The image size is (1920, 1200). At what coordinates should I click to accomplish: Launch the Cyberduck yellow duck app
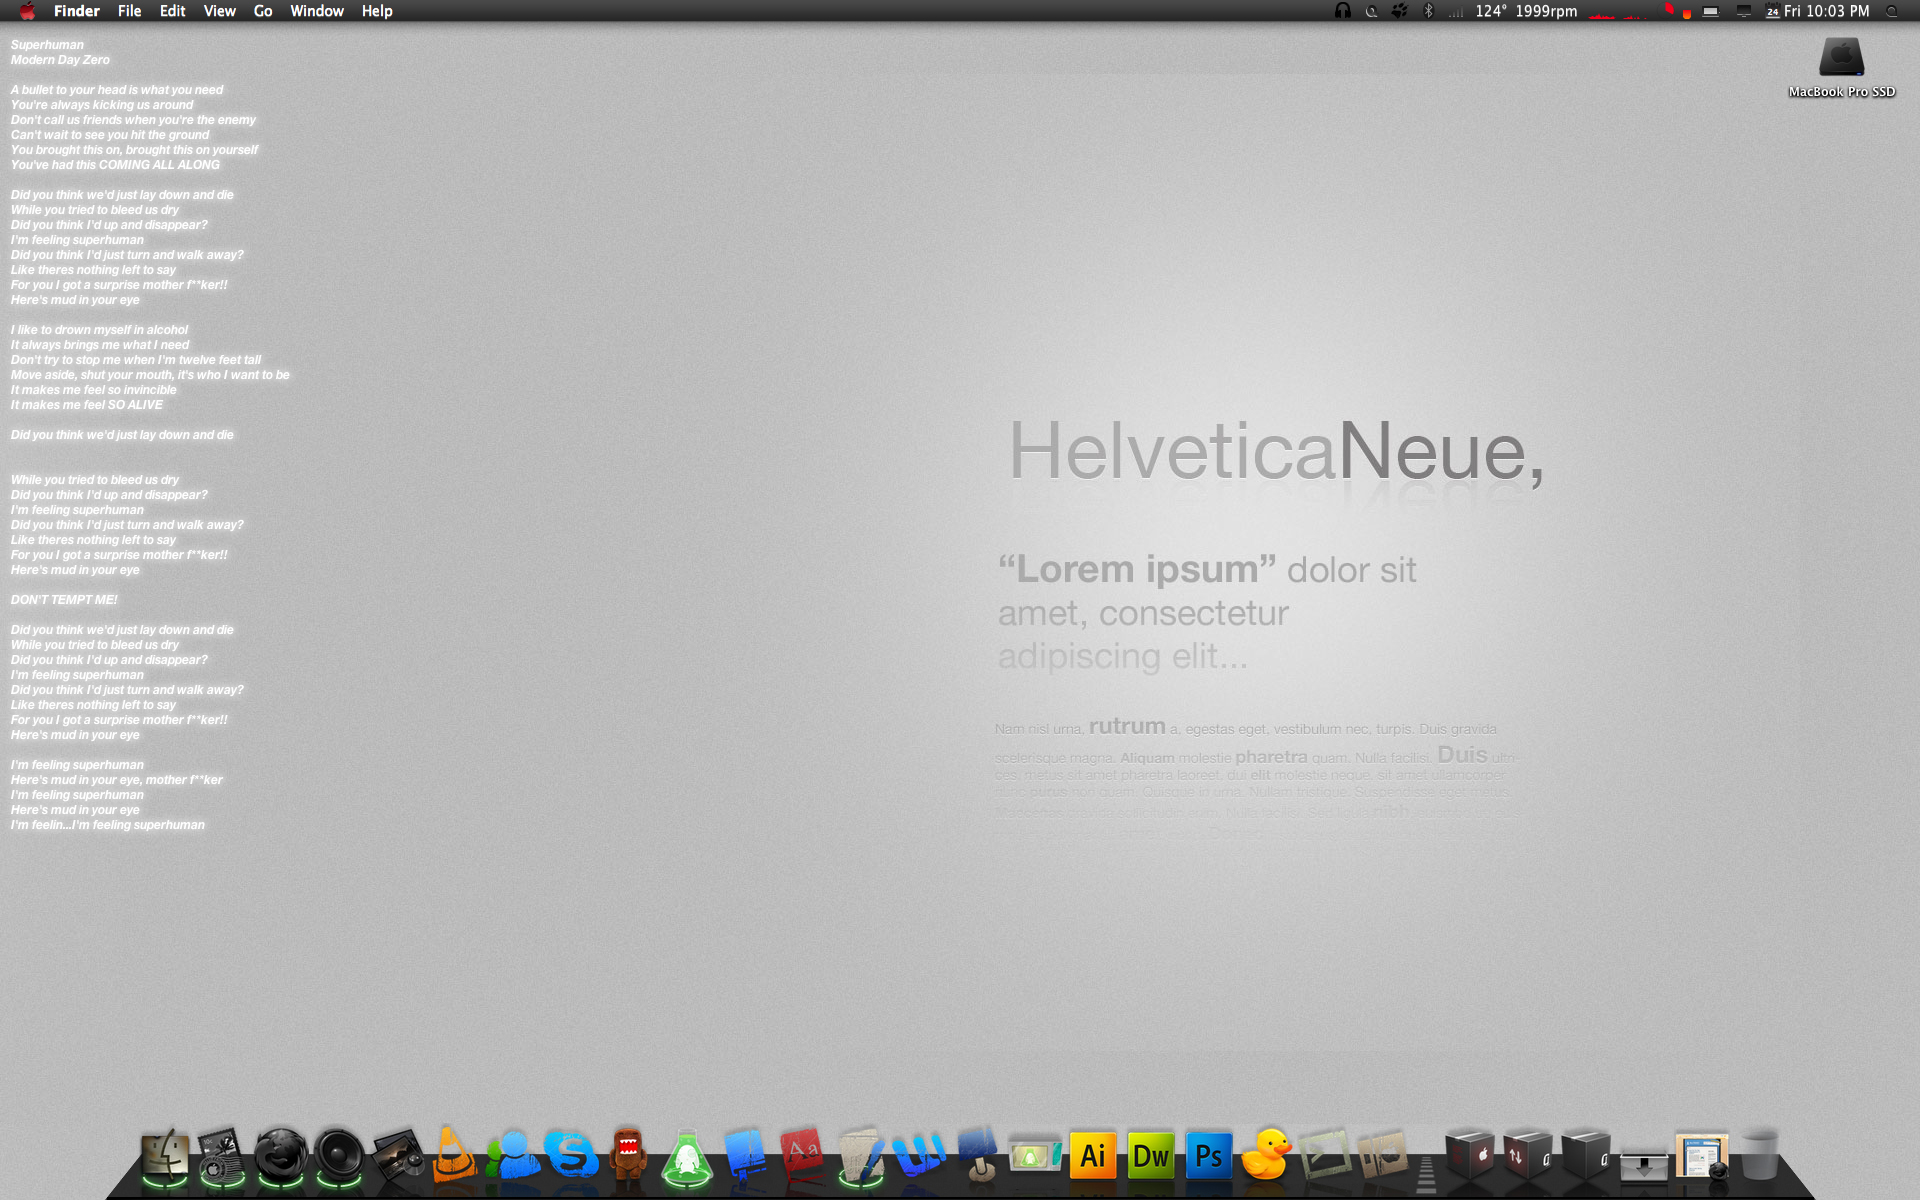coord(1266,1157)
